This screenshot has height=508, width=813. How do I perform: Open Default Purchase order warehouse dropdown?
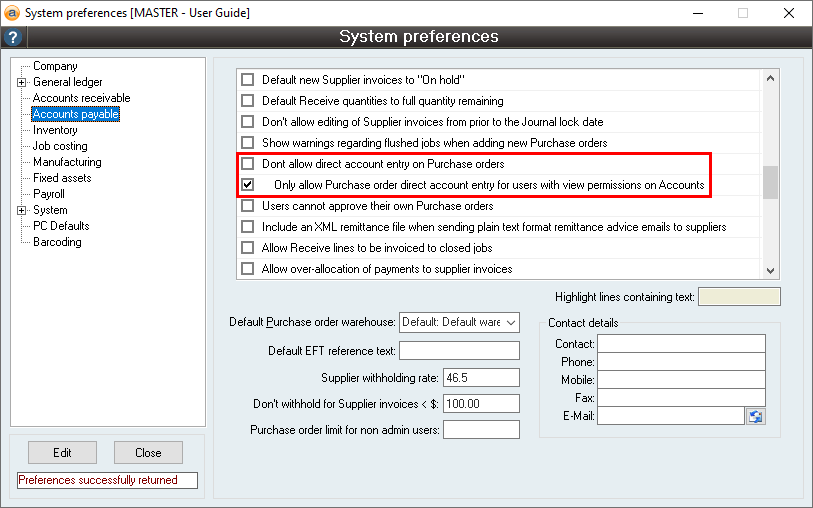point(510,322)
